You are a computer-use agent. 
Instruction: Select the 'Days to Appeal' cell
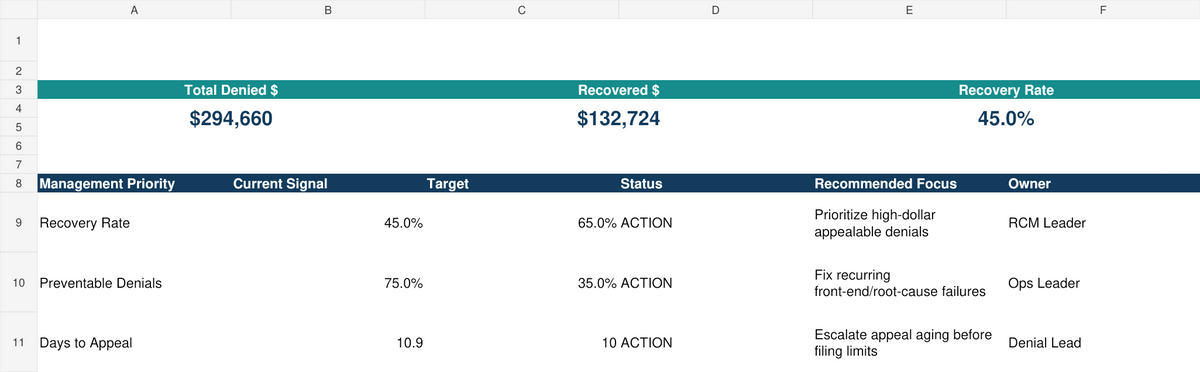(133, 343)
